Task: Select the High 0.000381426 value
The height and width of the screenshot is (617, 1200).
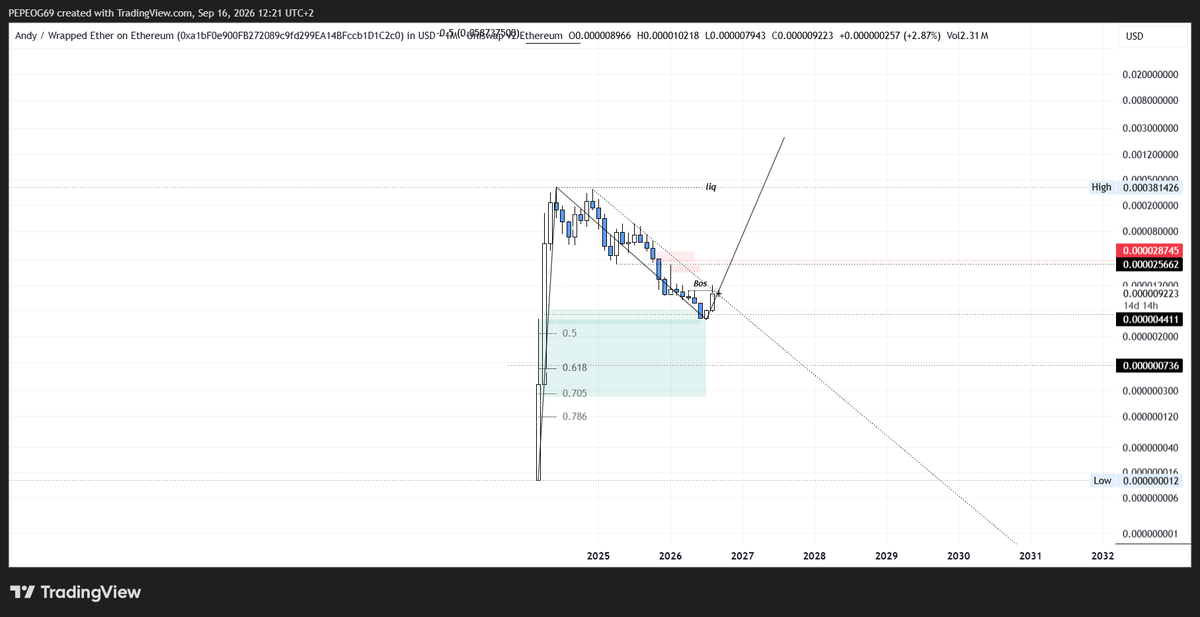Action: pyautogui.click(x=1150, y=187)
